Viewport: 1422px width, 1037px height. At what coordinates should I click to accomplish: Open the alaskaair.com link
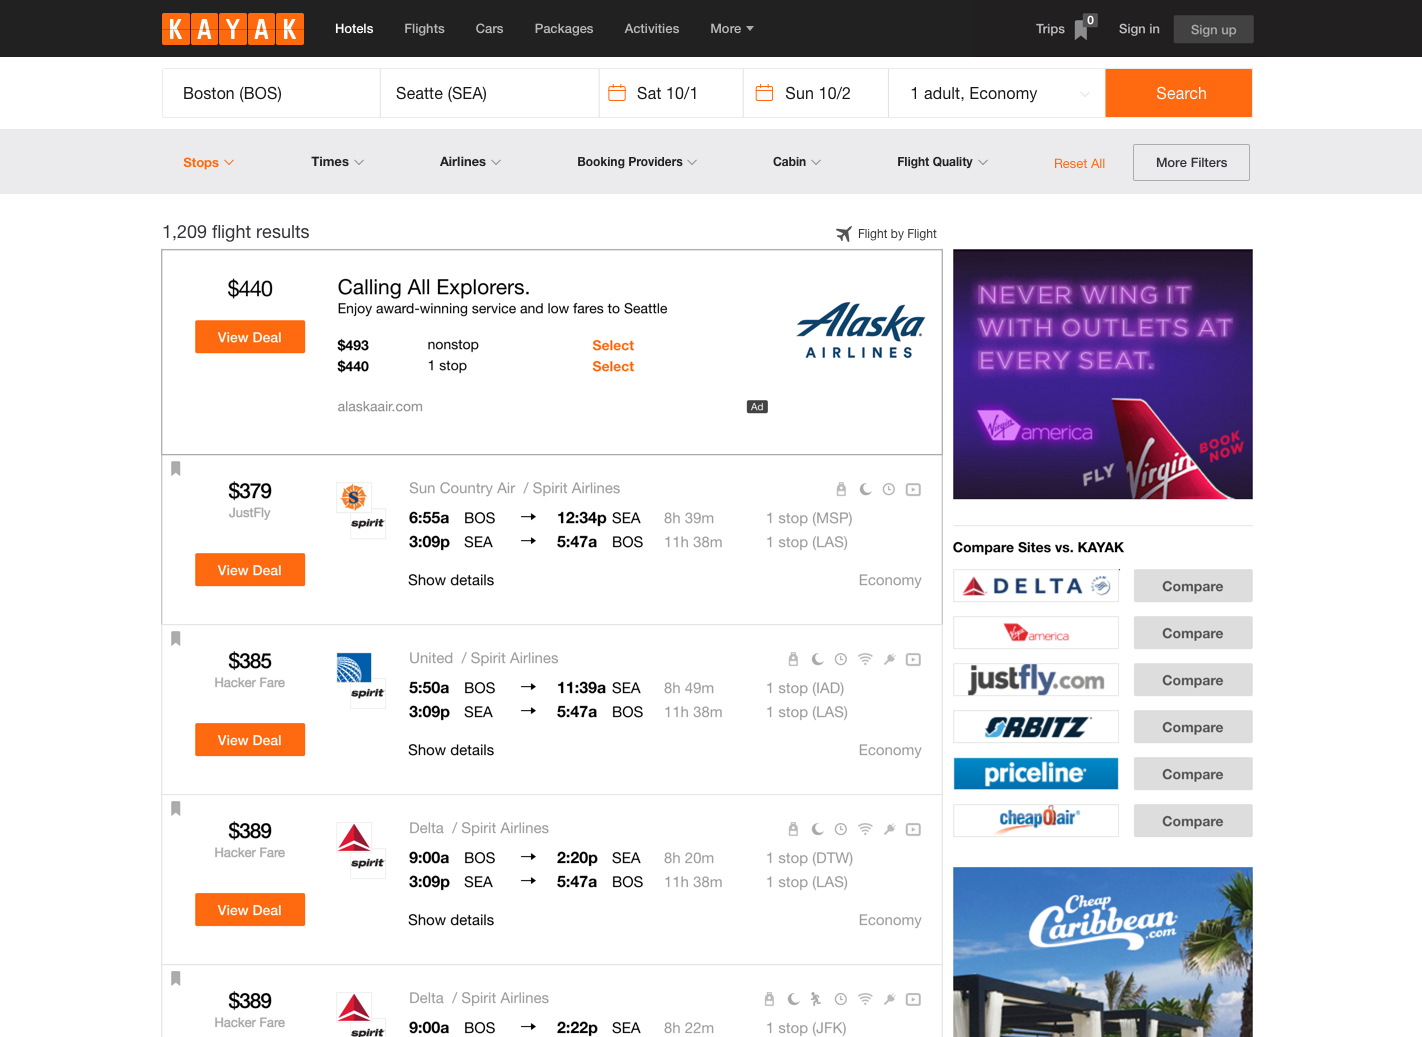tap(380, 406)
